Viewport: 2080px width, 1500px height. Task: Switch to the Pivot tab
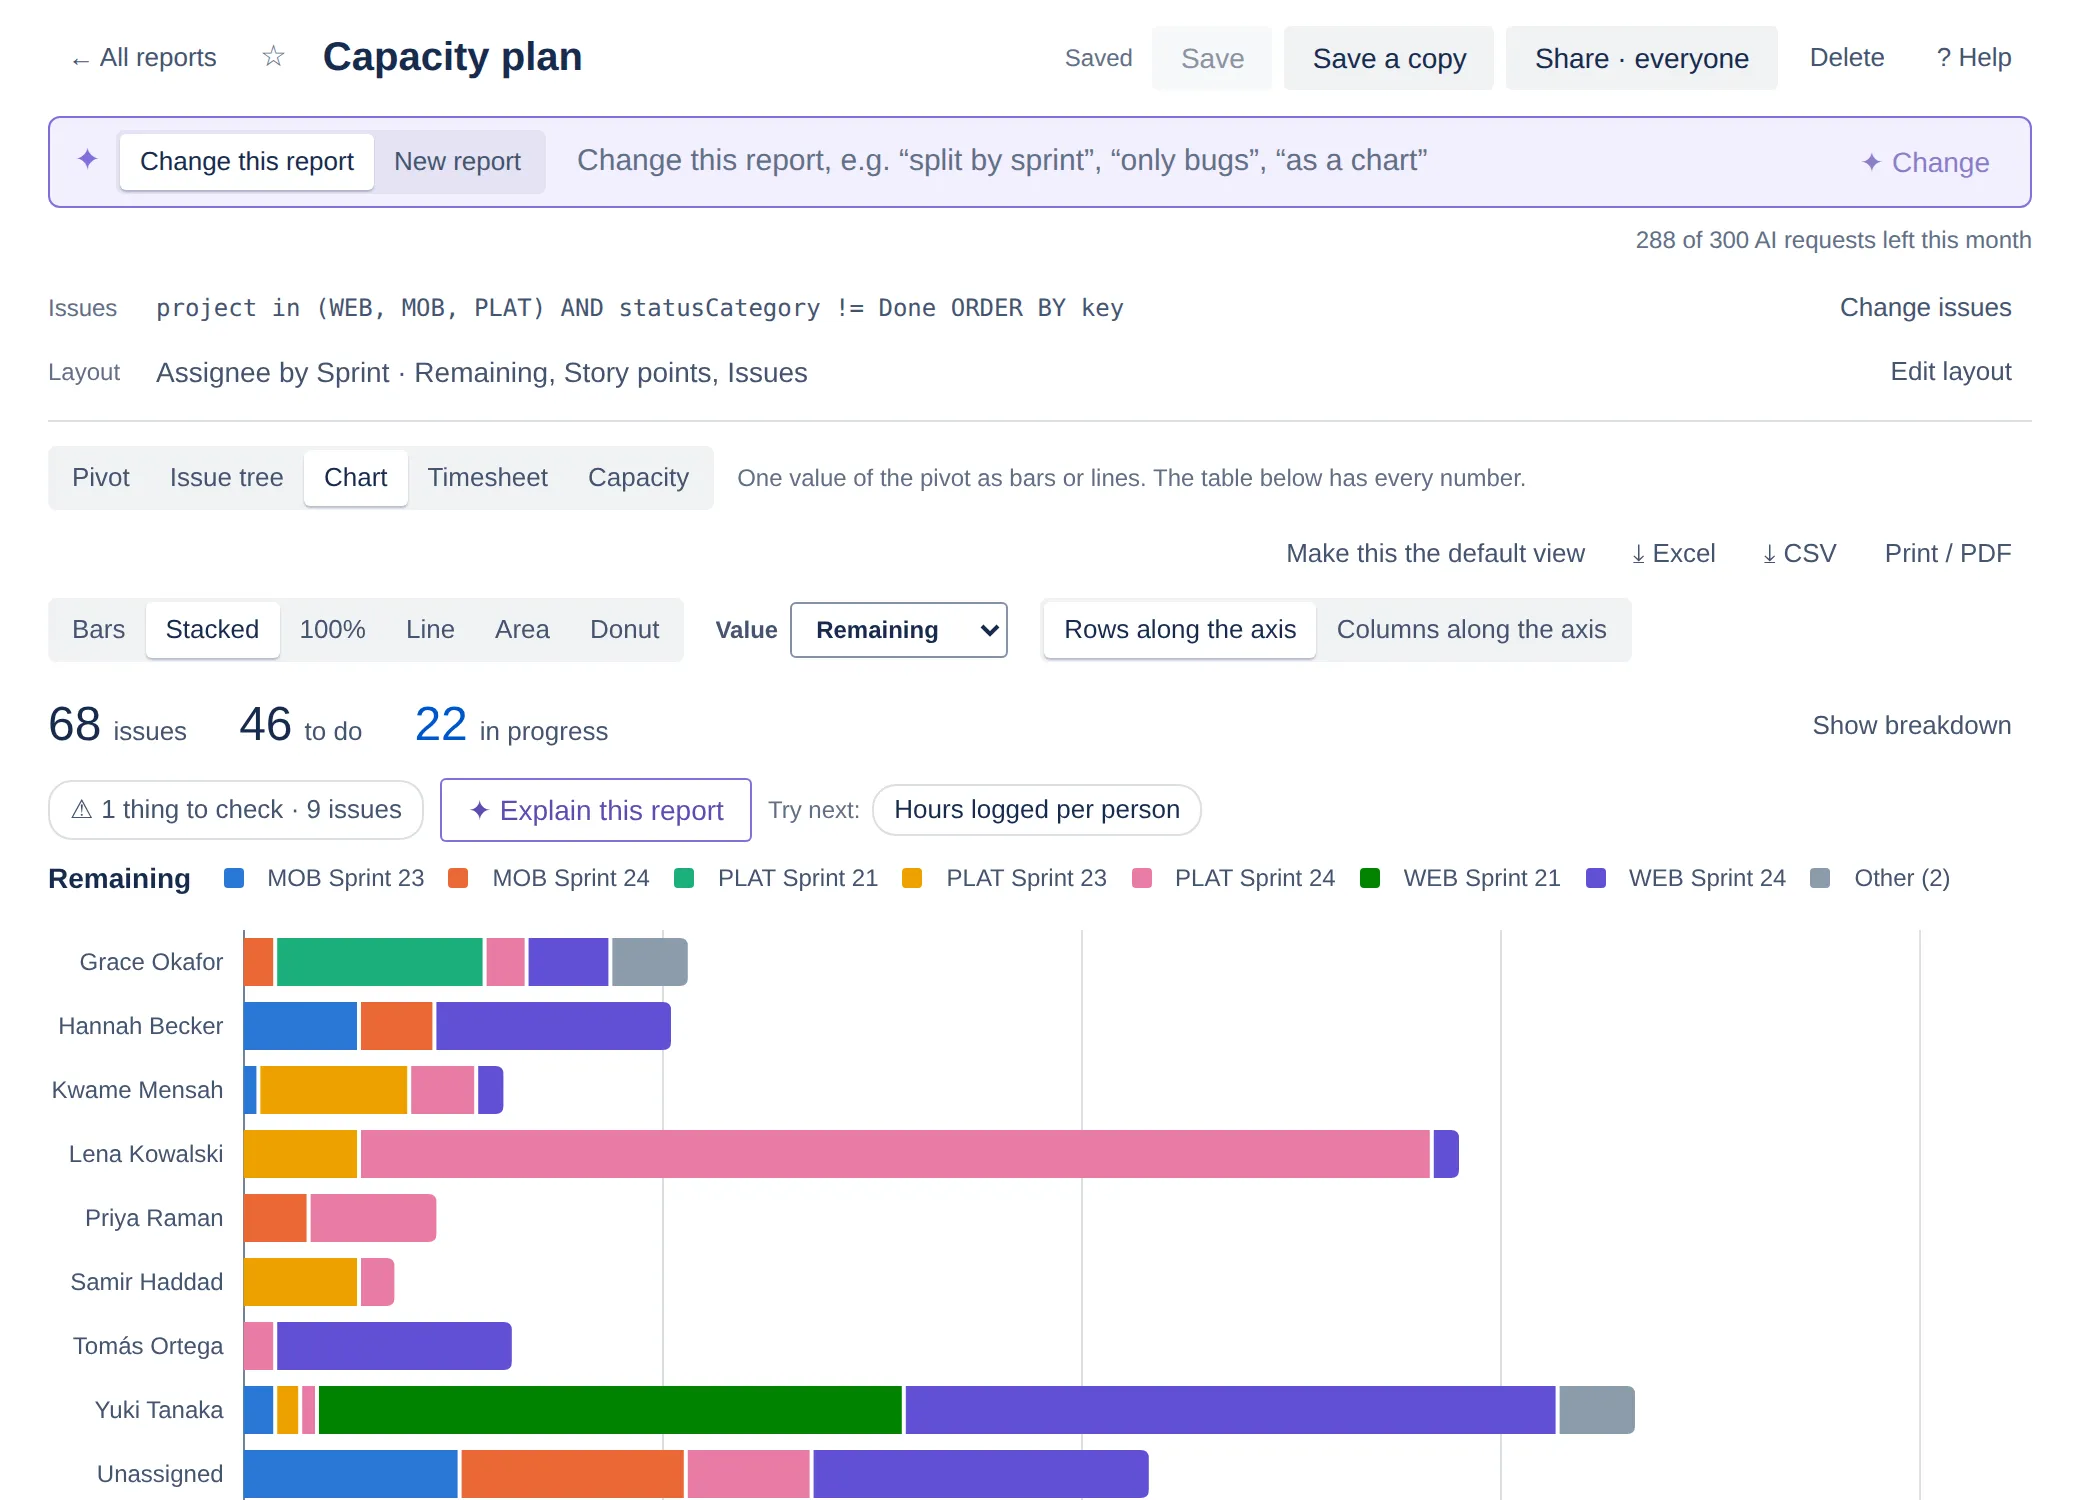click(101, 477)
